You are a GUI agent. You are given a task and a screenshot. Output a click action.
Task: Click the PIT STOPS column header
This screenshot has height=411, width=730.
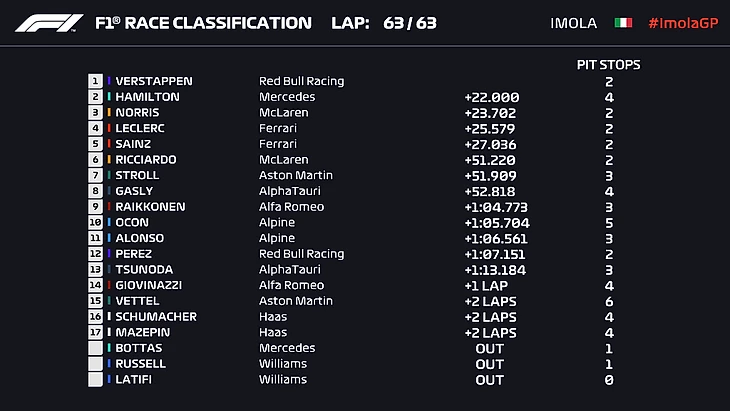pyautogui.click(x=609, y=64)
